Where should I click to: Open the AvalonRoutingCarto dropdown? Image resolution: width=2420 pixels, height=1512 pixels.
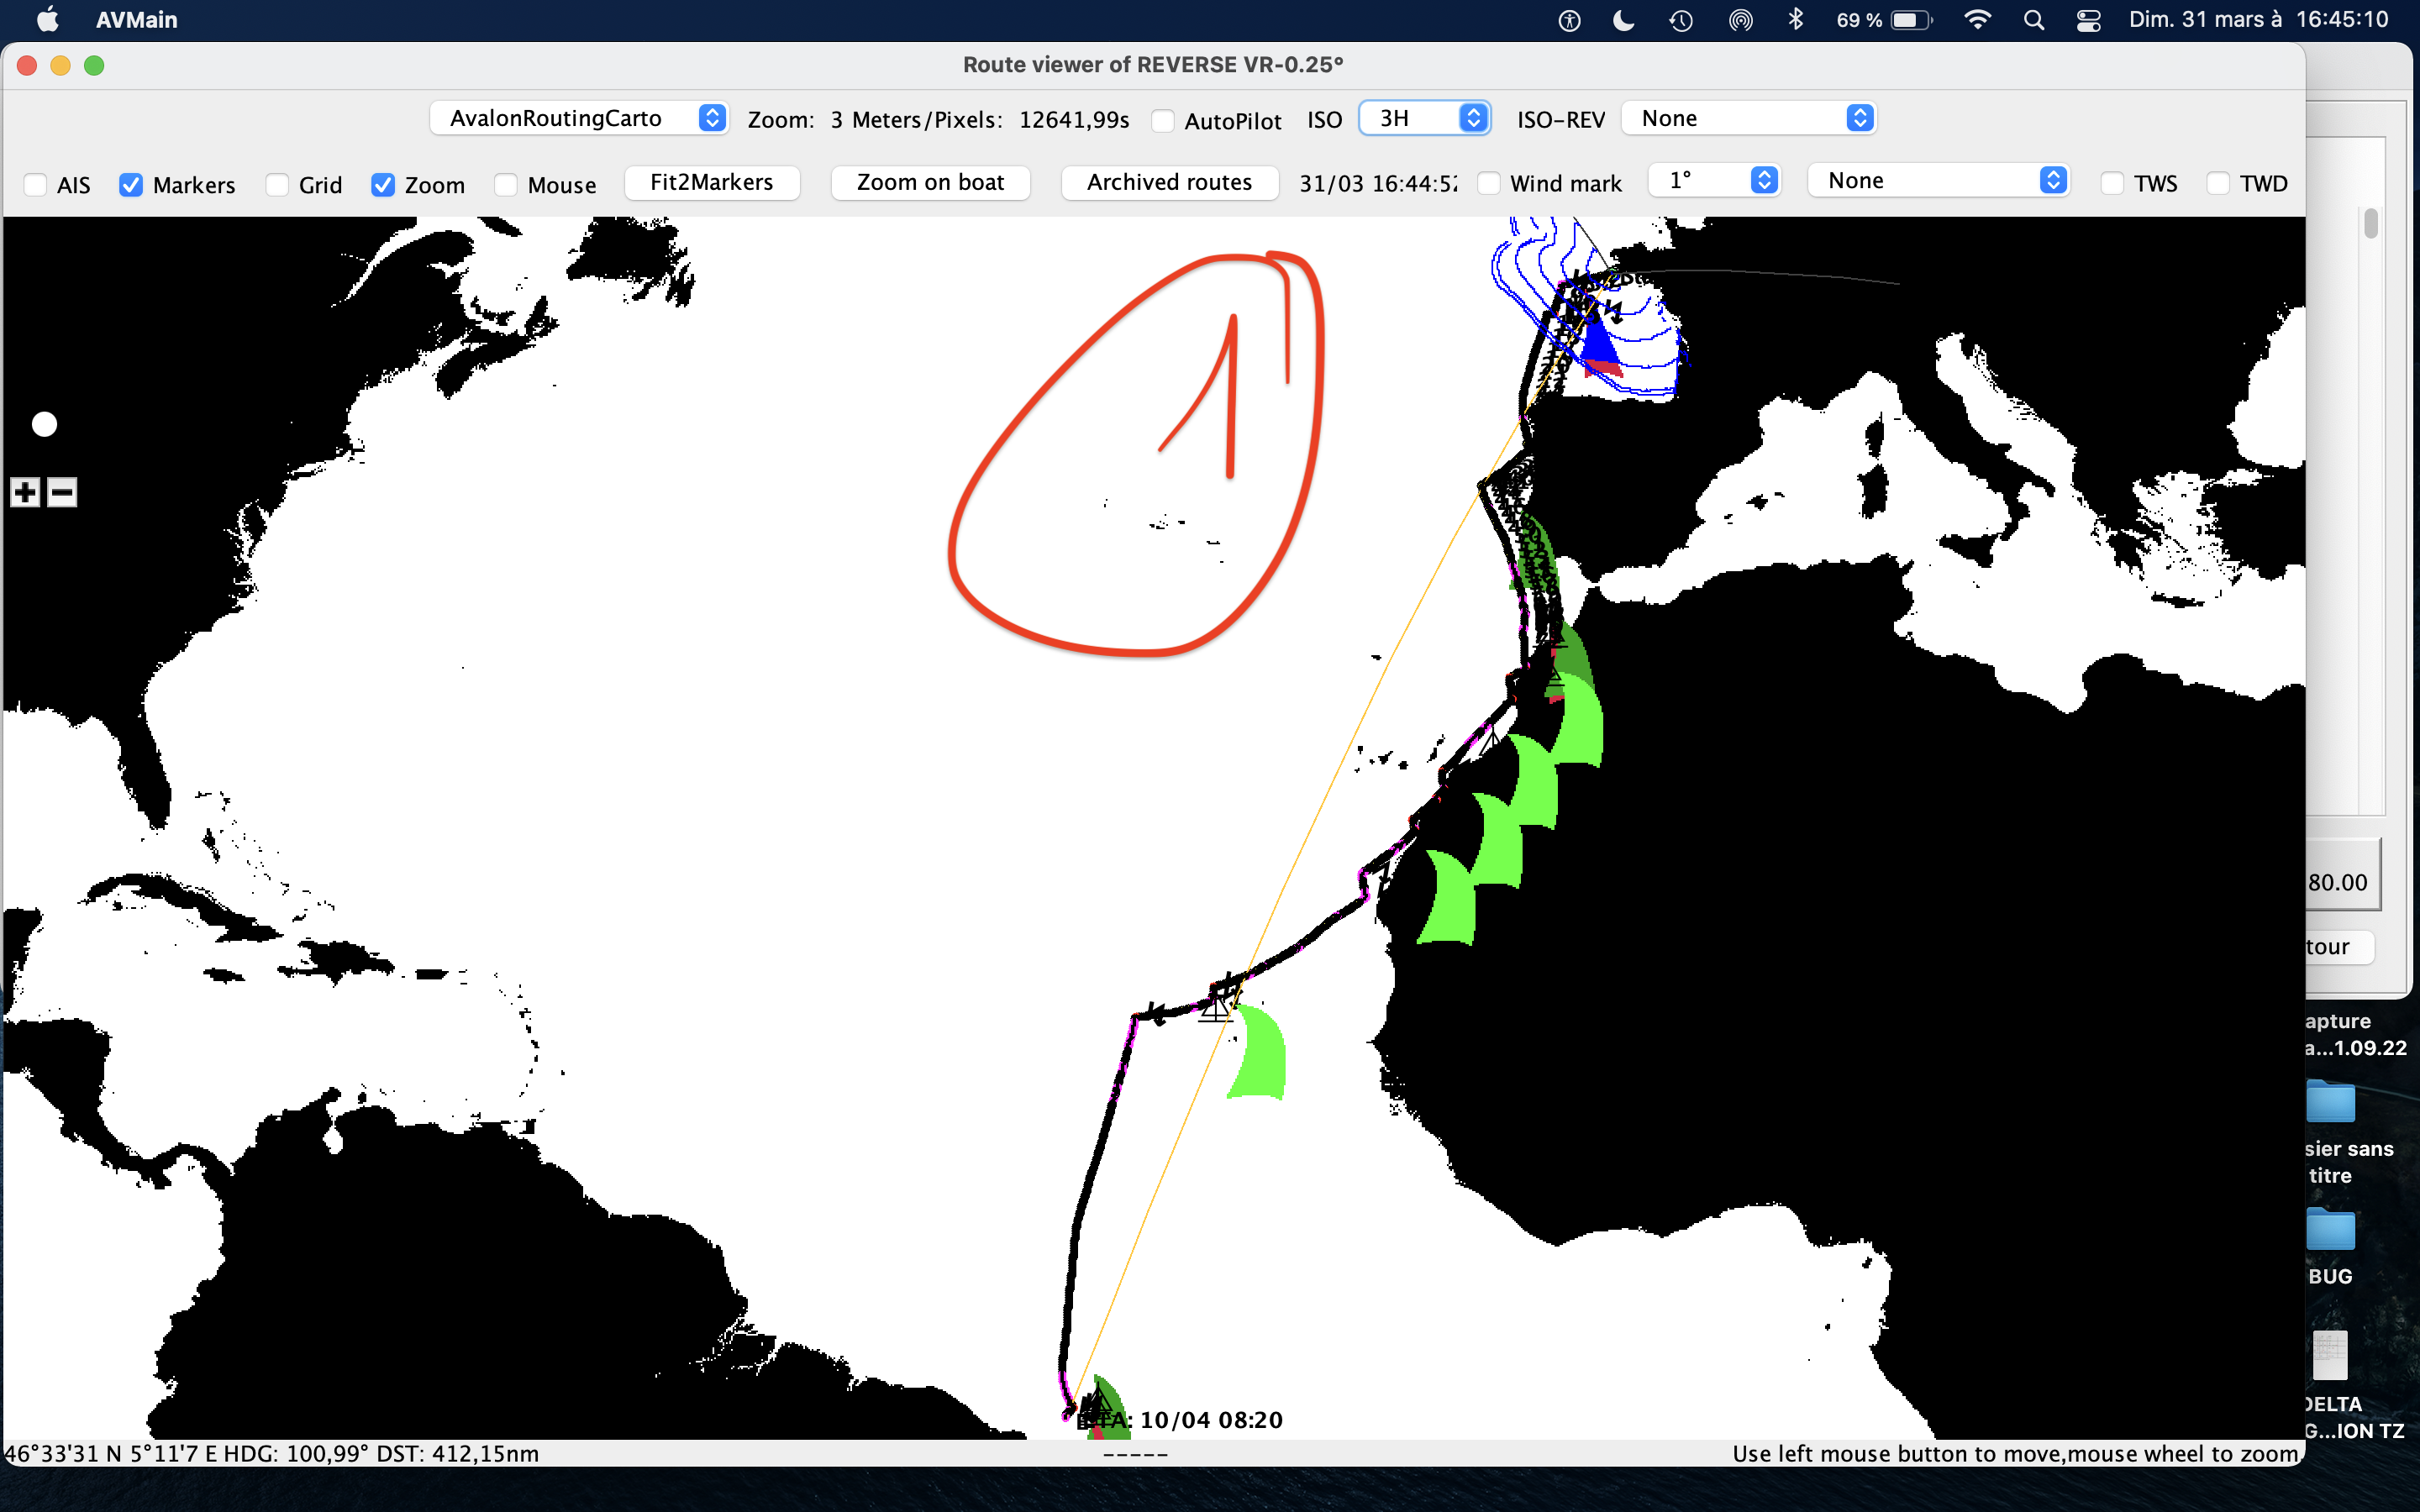(x=579, y=118)
